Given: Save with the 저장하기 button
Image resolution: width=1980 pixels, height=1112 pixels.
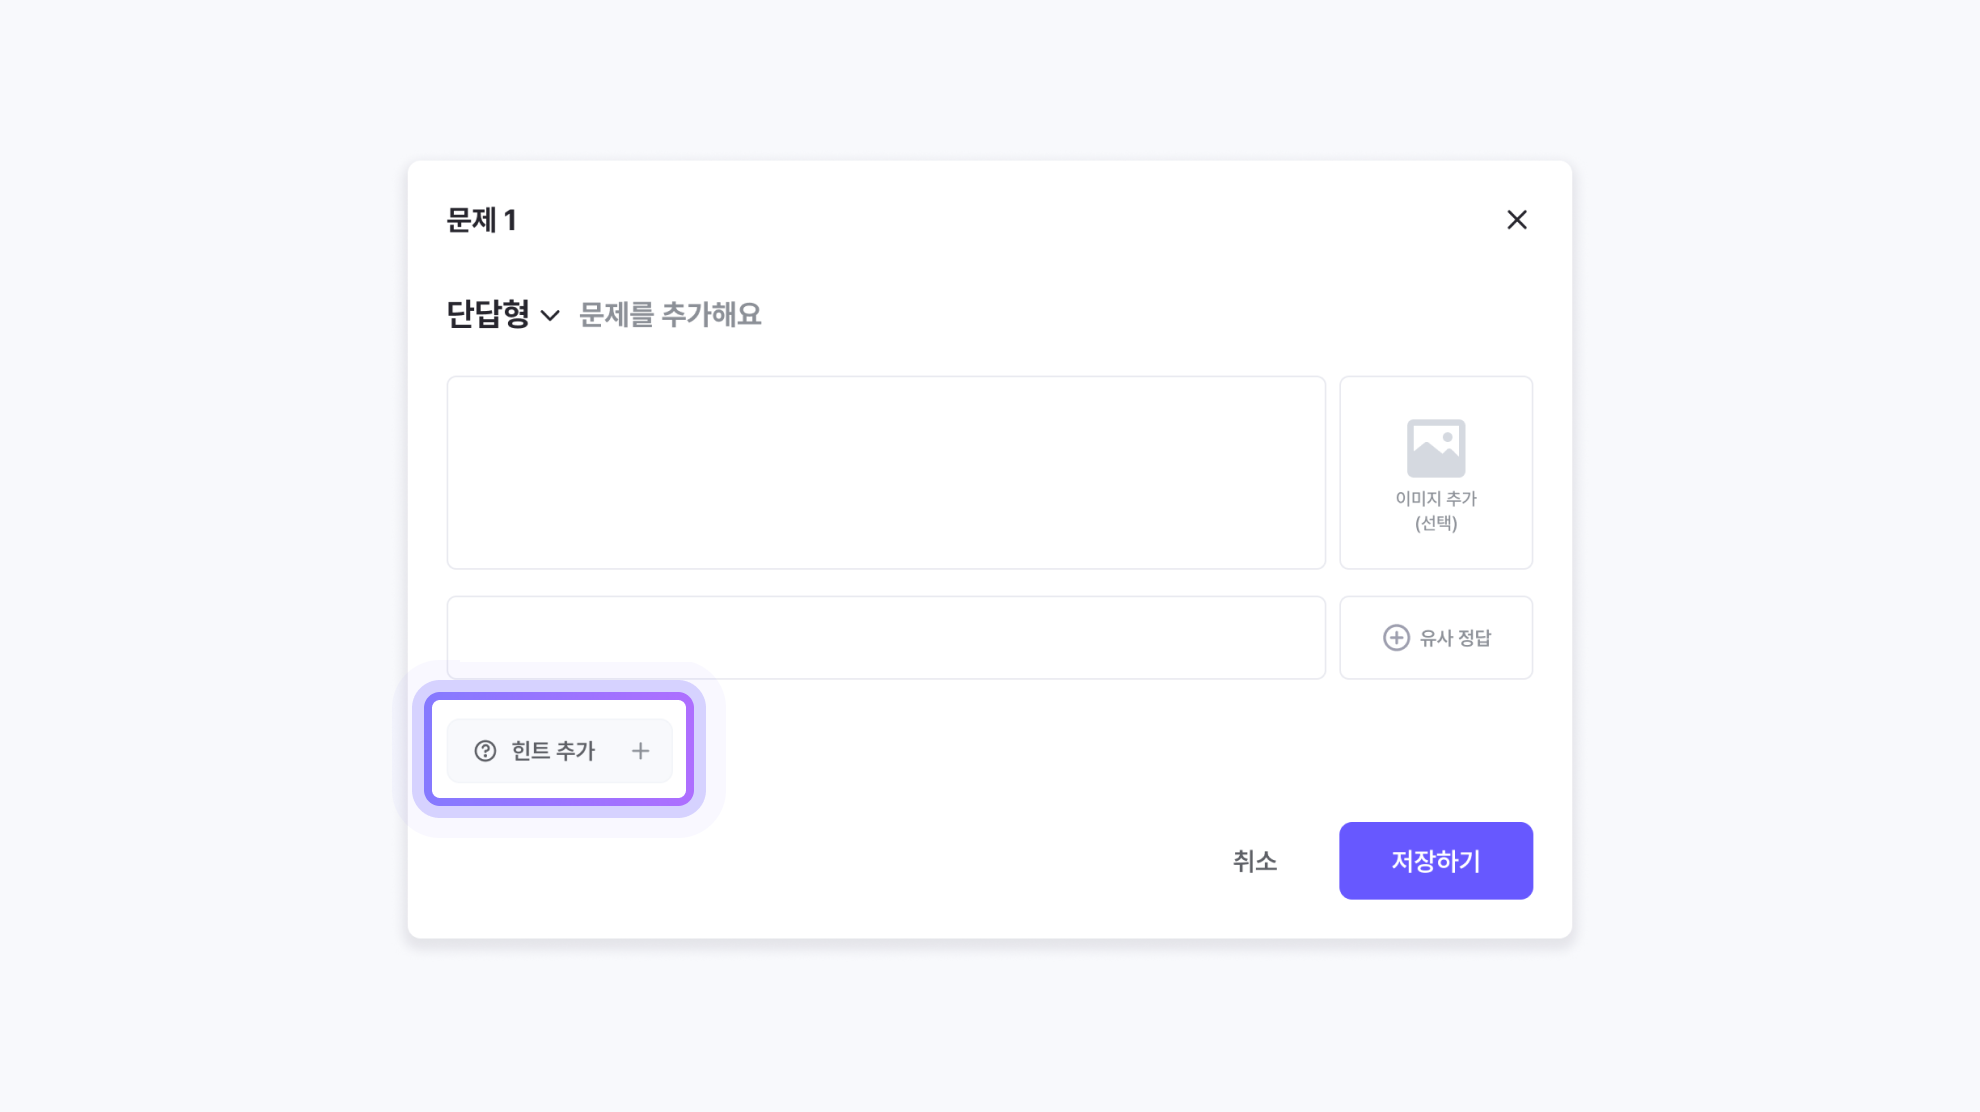Looking at the screenshot, I should tap(1435, 861).
